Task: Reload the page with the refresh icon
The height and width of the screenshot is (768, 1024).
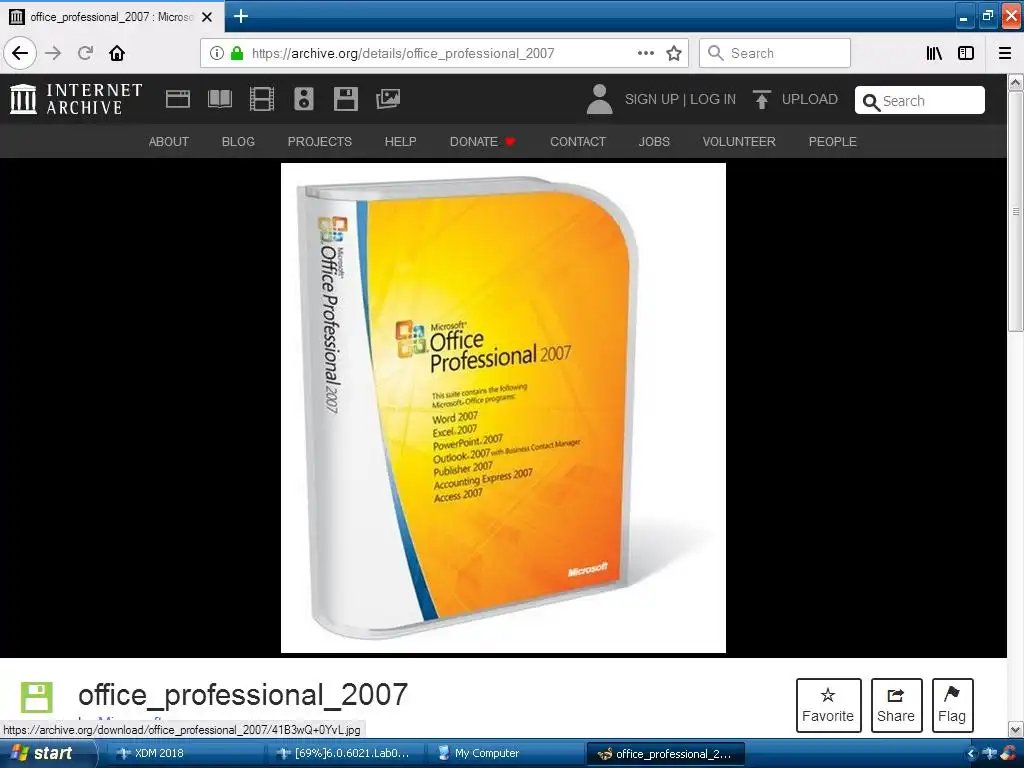Action: coord(85,54)
